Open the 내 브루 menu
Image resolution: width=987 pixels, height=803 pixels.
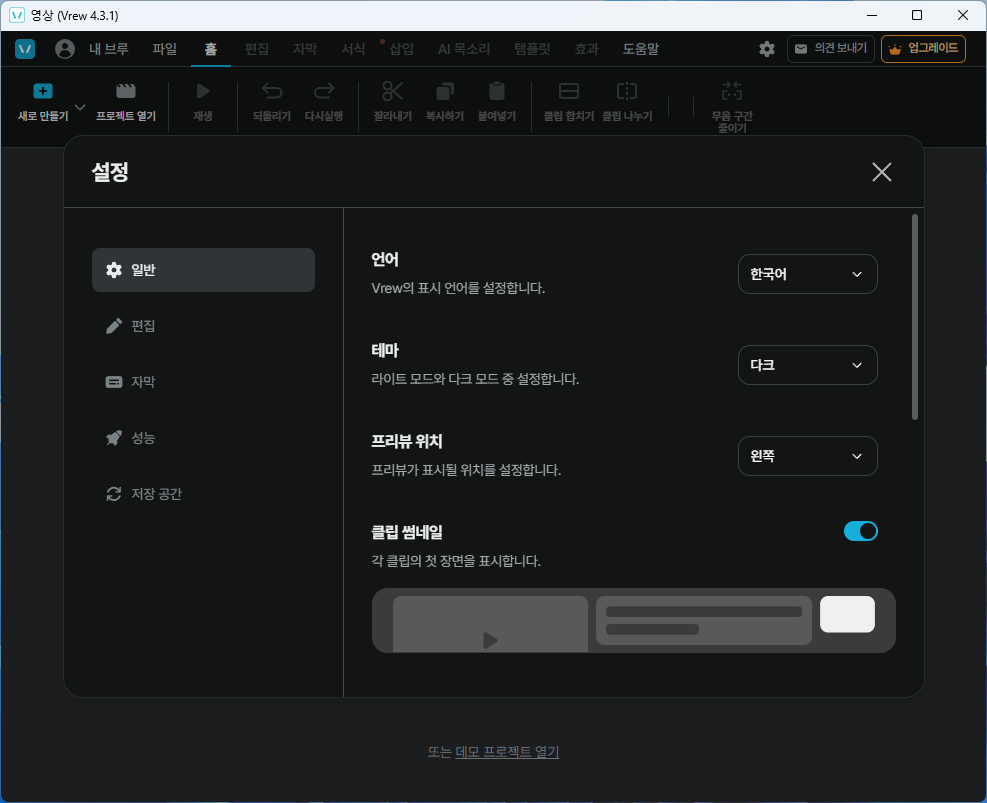click(109, 48)
